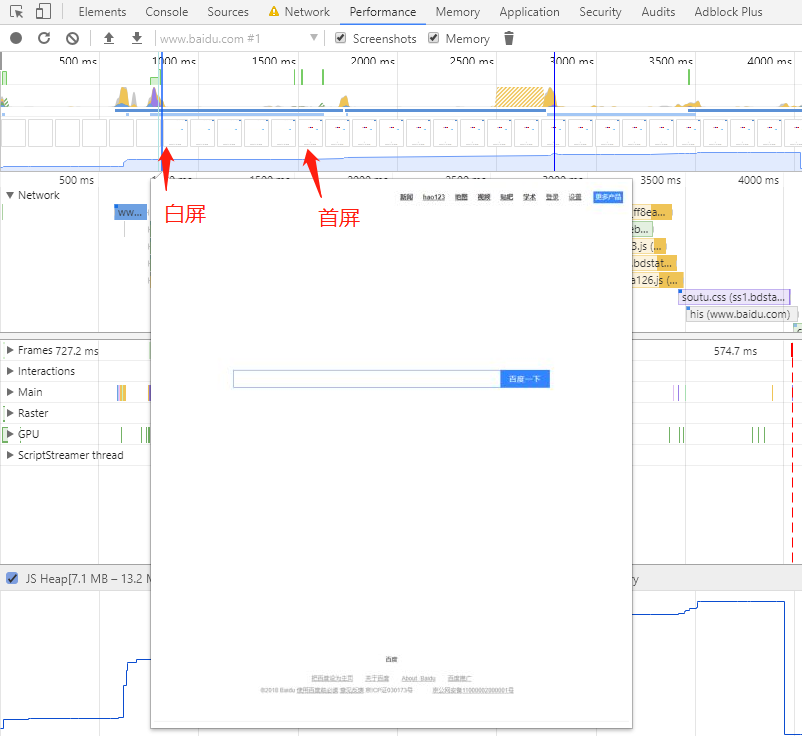Switch to the Console tab
Viewport: 802px width, 736px height.
(167, 12)
